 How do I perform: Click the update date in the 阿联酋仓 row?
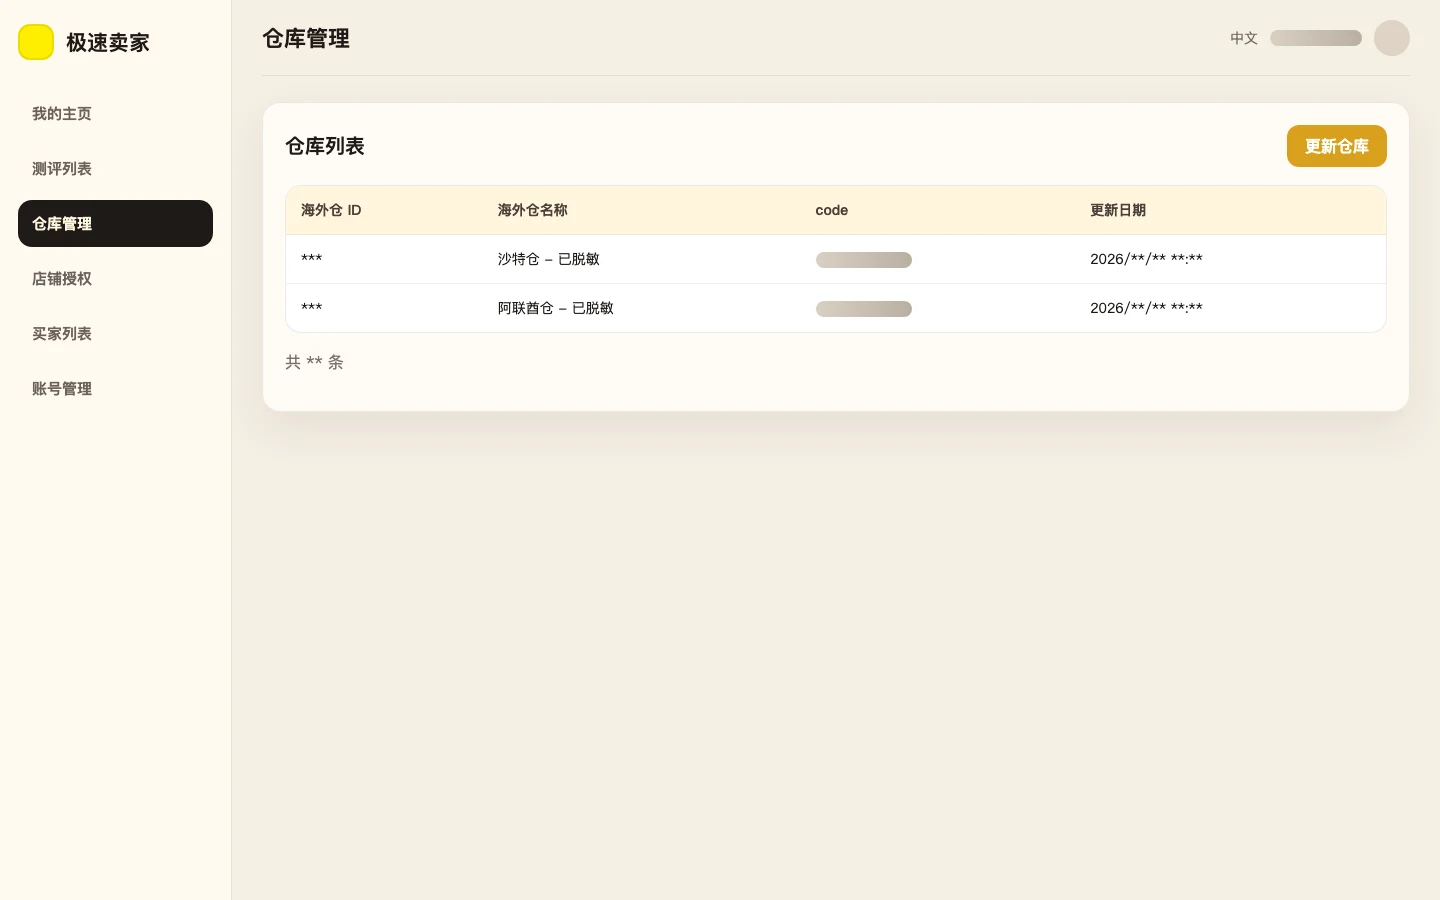pos(1146,308)
